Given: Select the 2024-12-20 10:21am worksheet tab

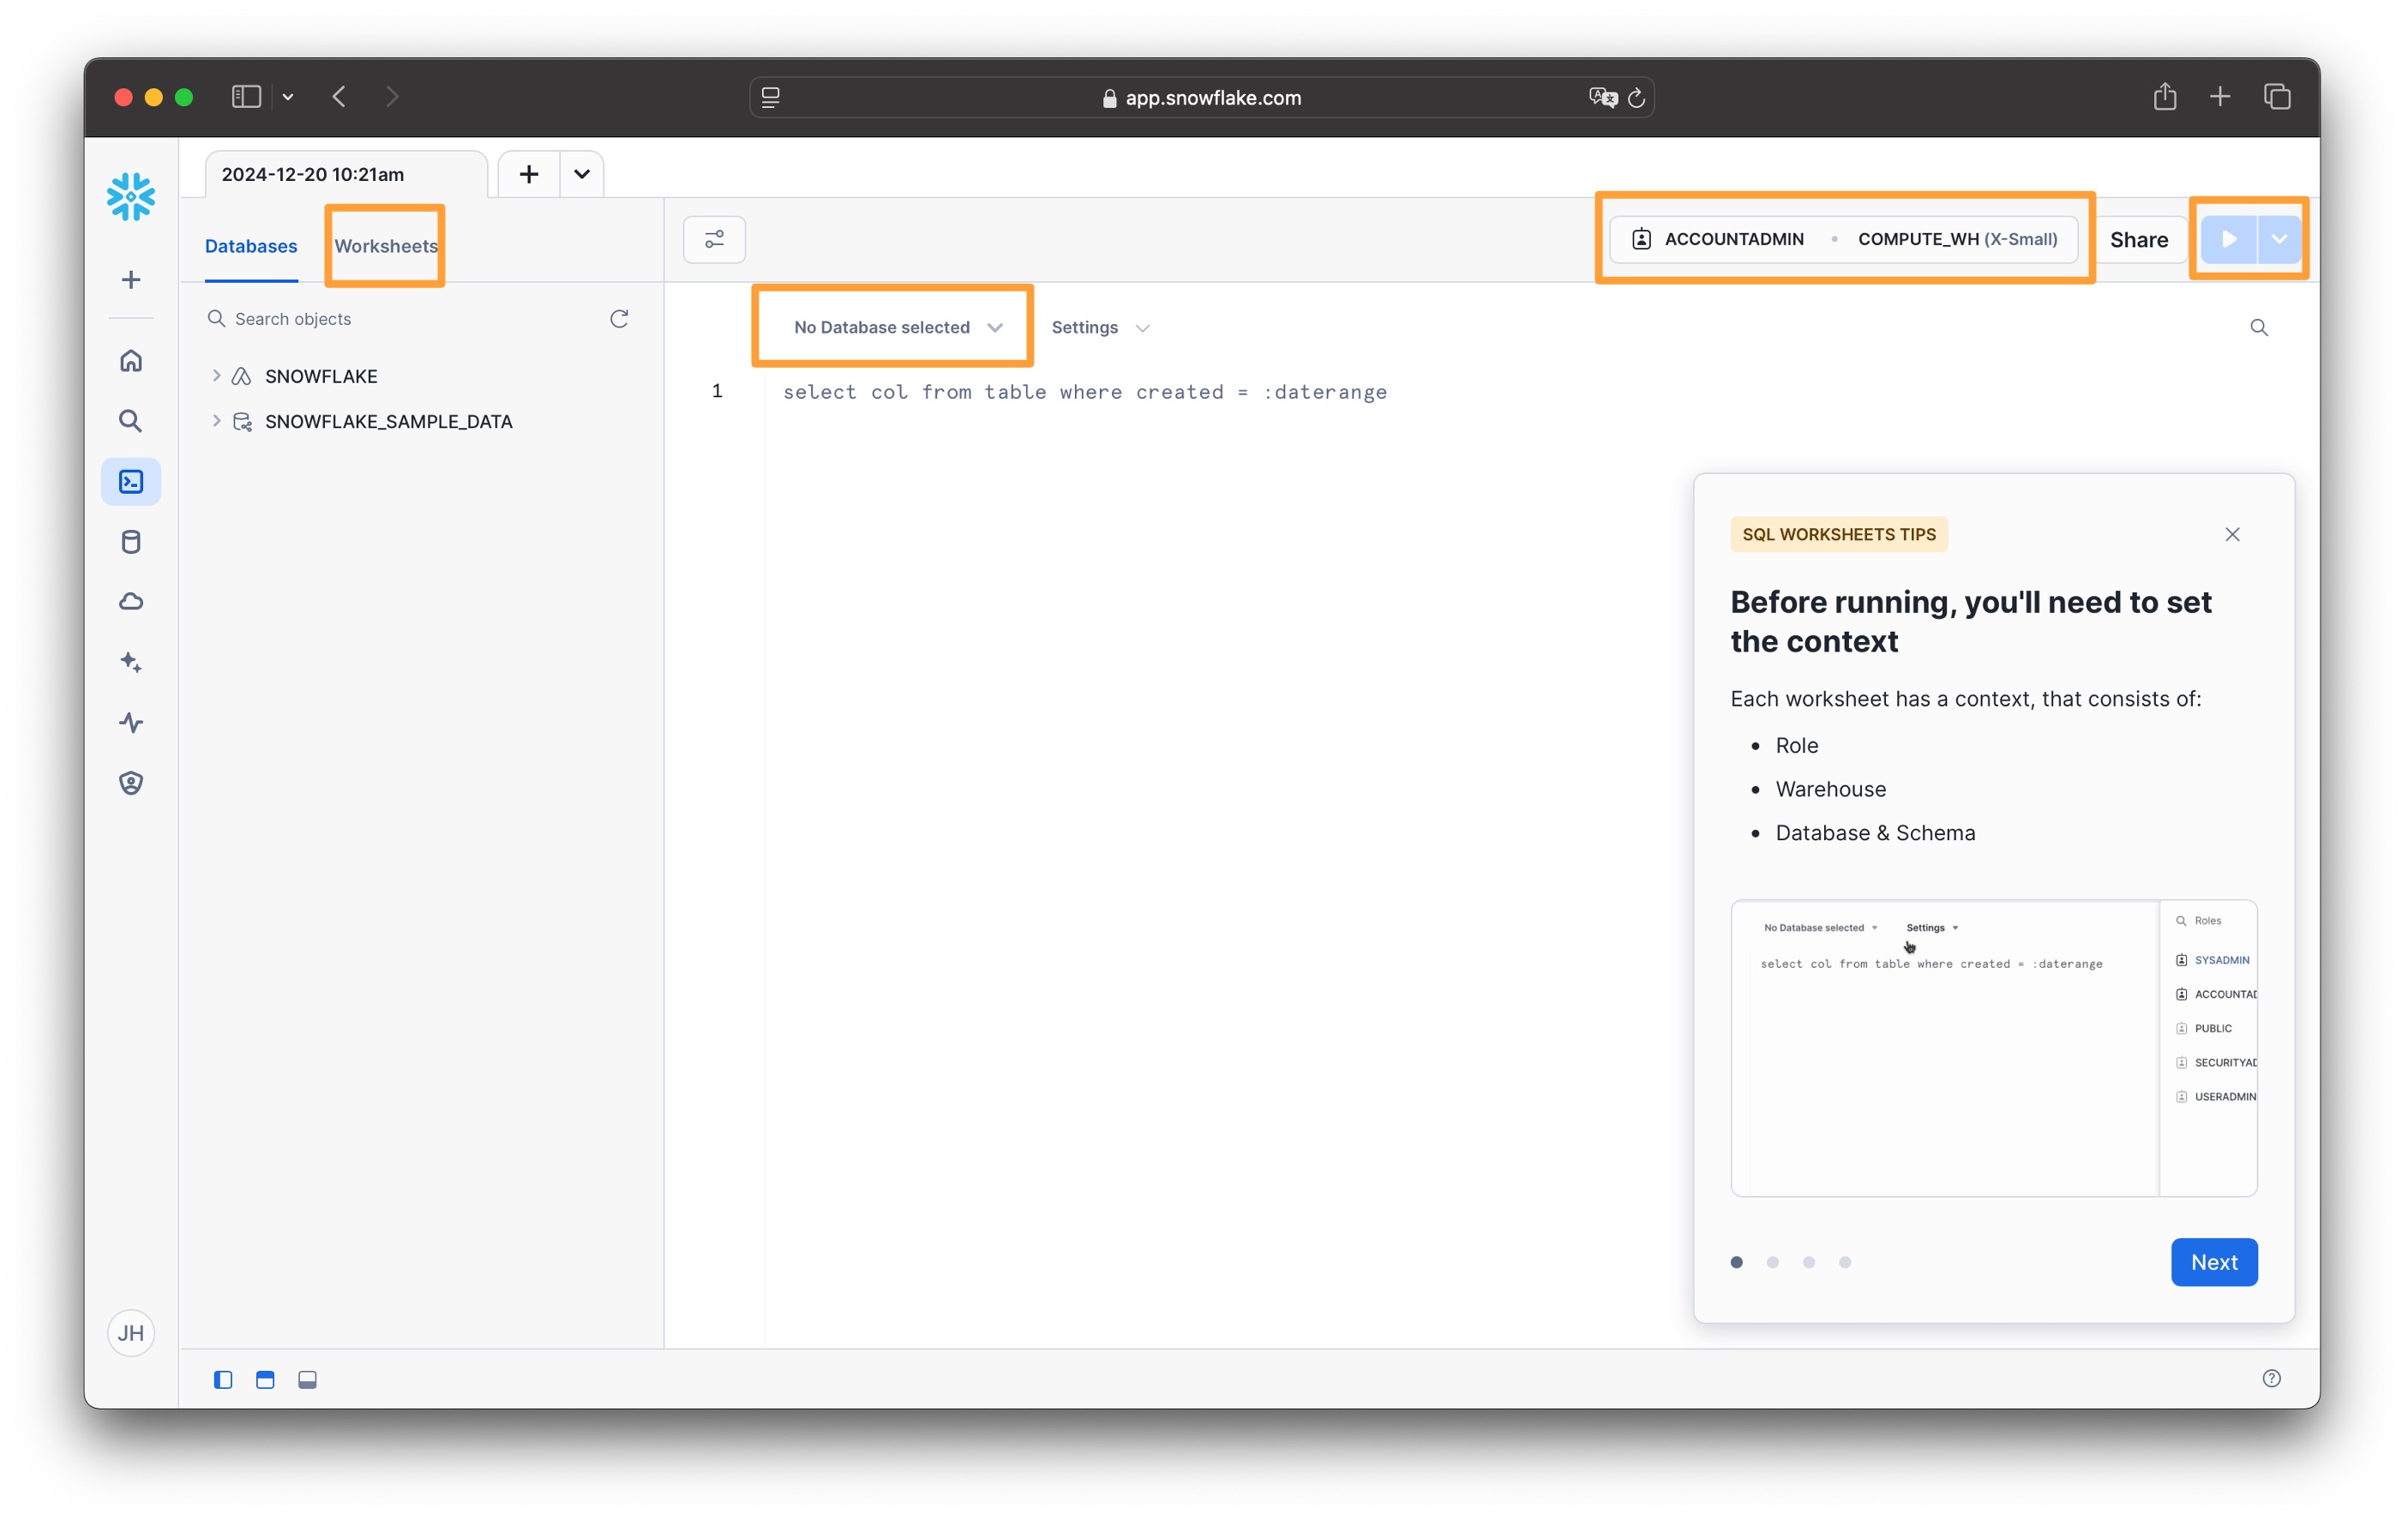Looking at the screenshot, I should 312,174.
